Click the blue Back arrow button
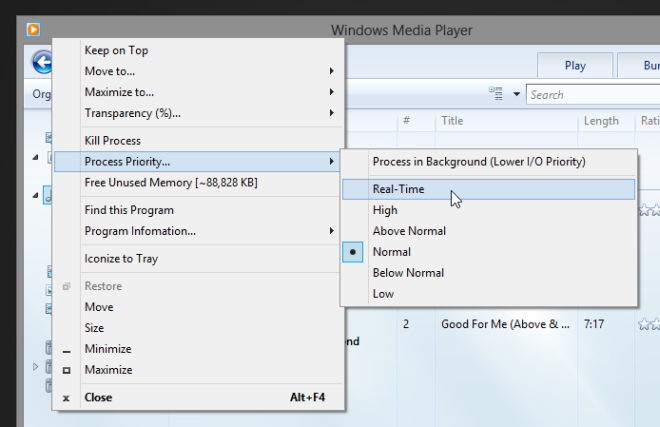The height and width of the screenshot is (427, 660). point(42,62)
